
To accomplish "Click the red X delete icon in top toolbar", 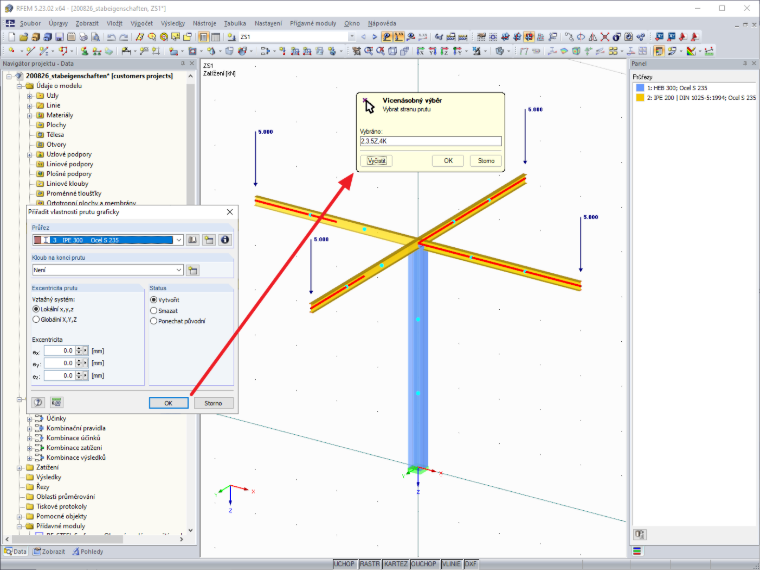I will click(x=605, y=37).
